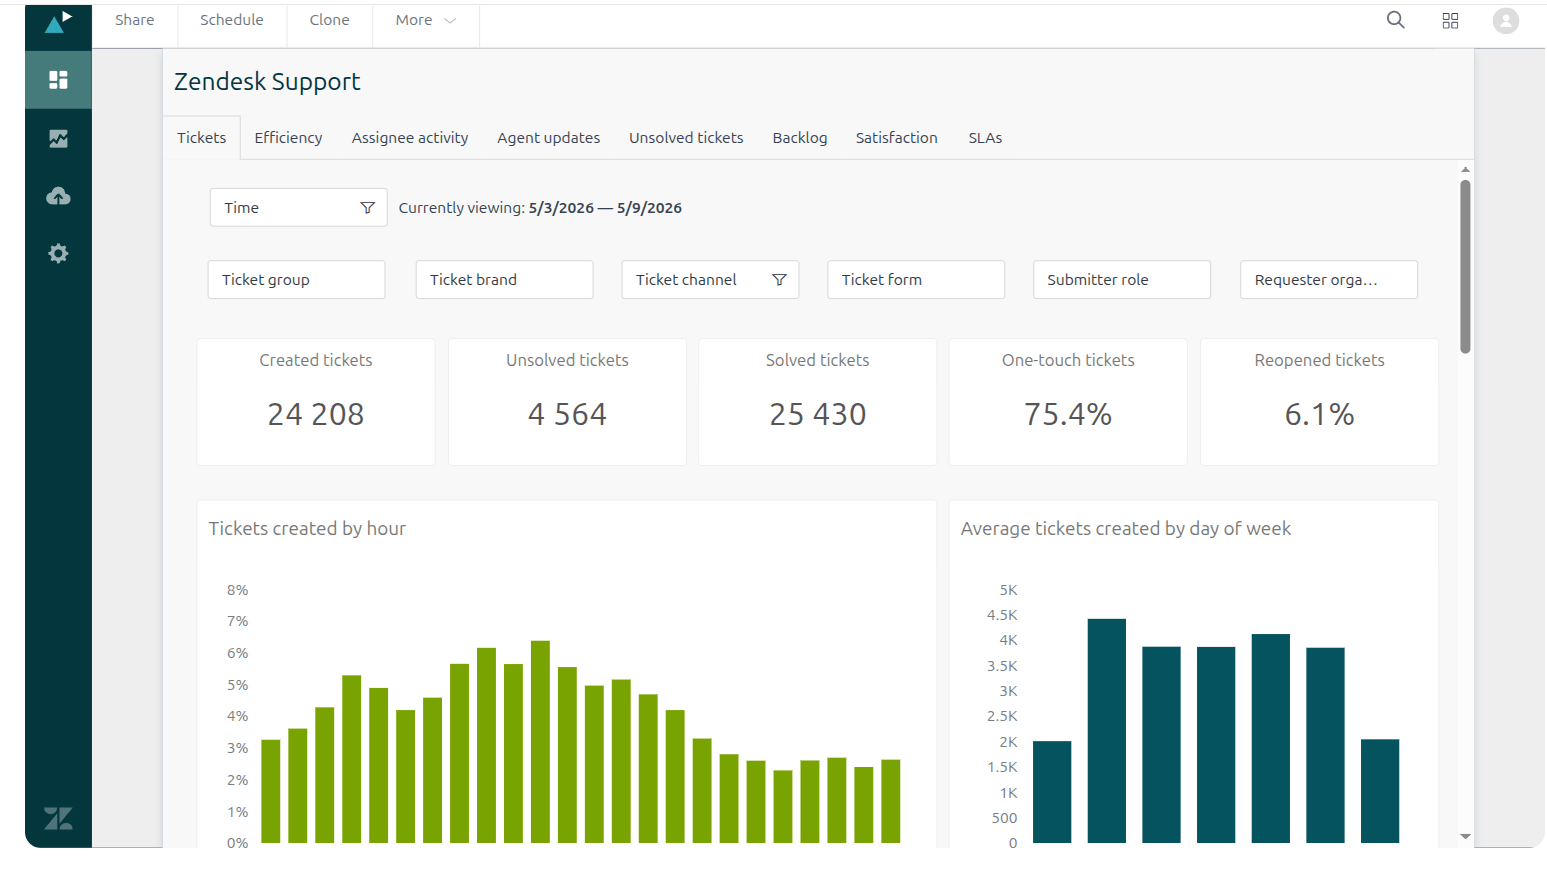Viewport: 1547px width, 883px height.
Task: Open the Ticket channel filter
Action: click(710, 280)
